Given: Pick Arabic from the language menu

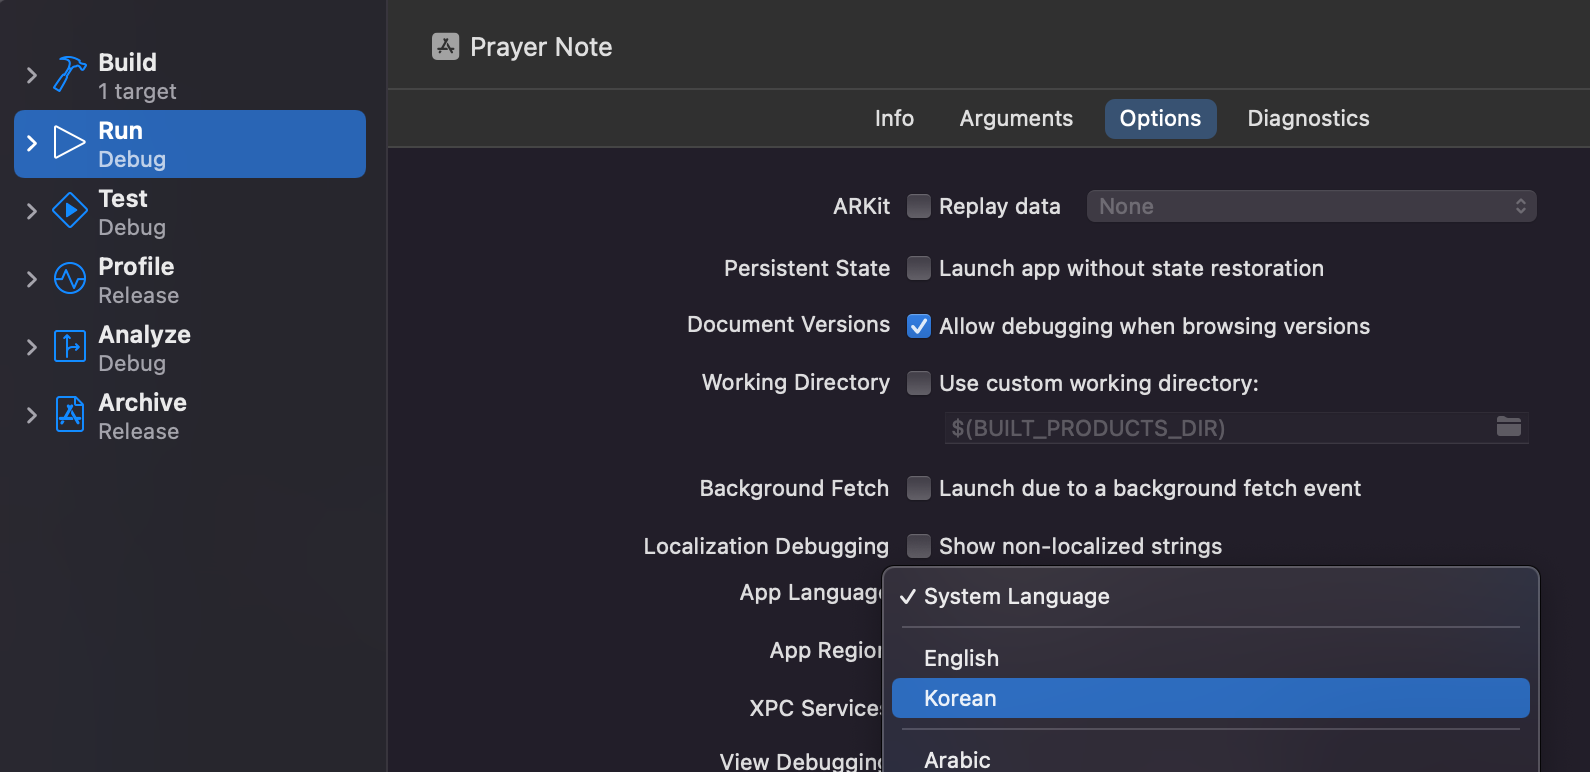Looking at the screenshot, I should pyautogui.click(x=1210, y=760).
